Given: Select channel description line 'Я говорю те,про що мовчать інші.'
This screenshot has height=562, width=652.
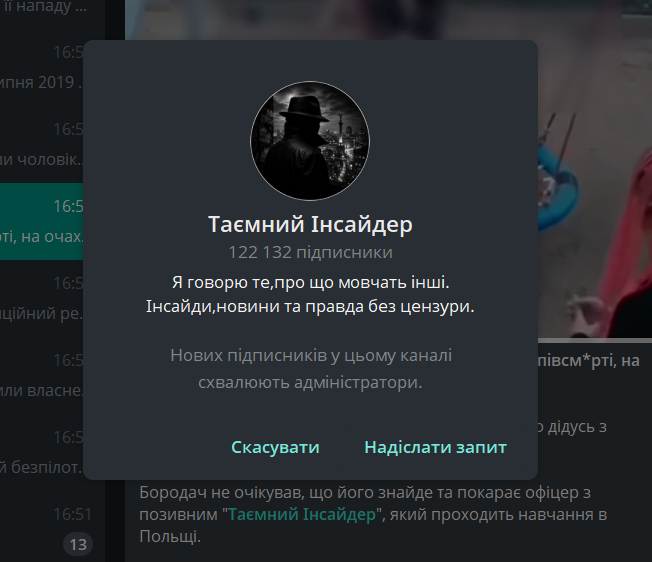Looking at the screenshot, I should click(310, 283).
